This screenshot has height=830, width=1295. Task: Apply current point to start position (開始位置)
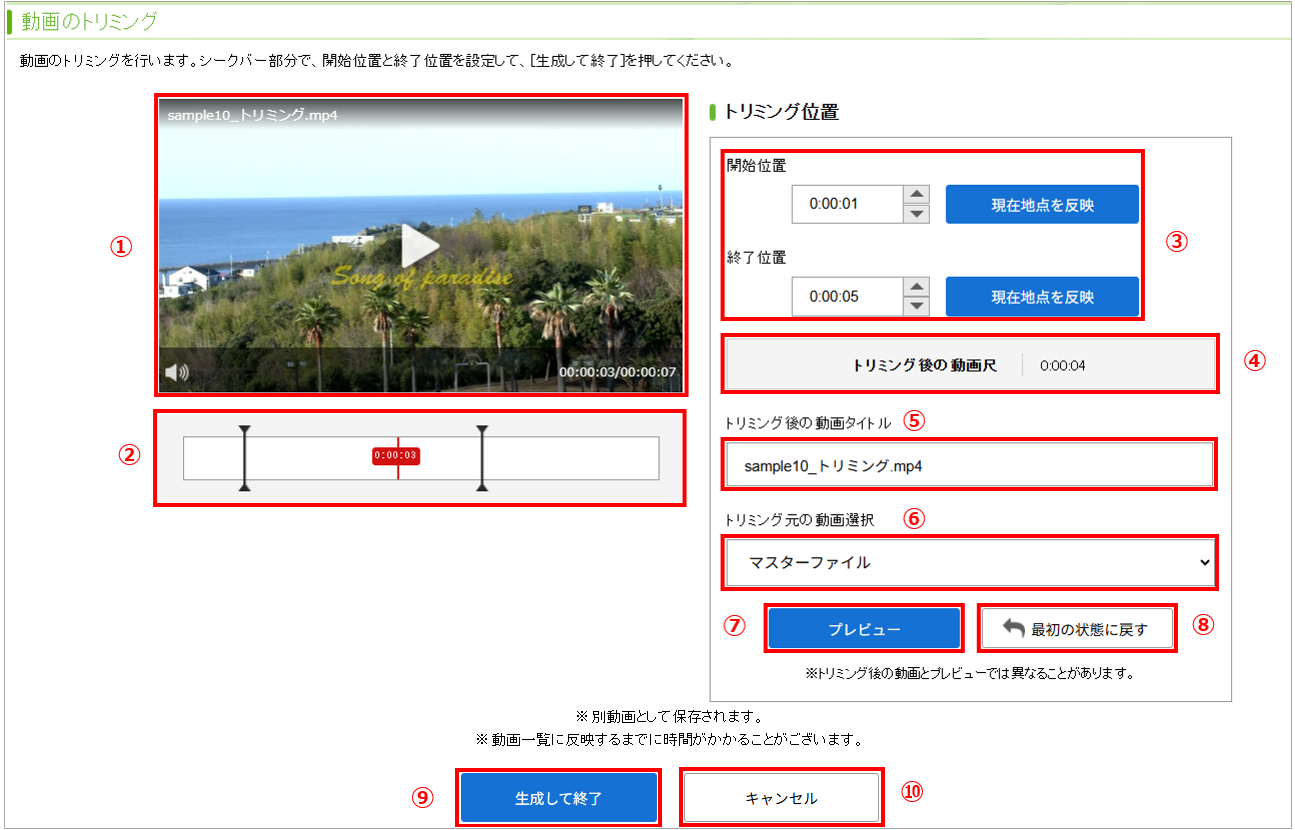click(x=1042, y=204)
